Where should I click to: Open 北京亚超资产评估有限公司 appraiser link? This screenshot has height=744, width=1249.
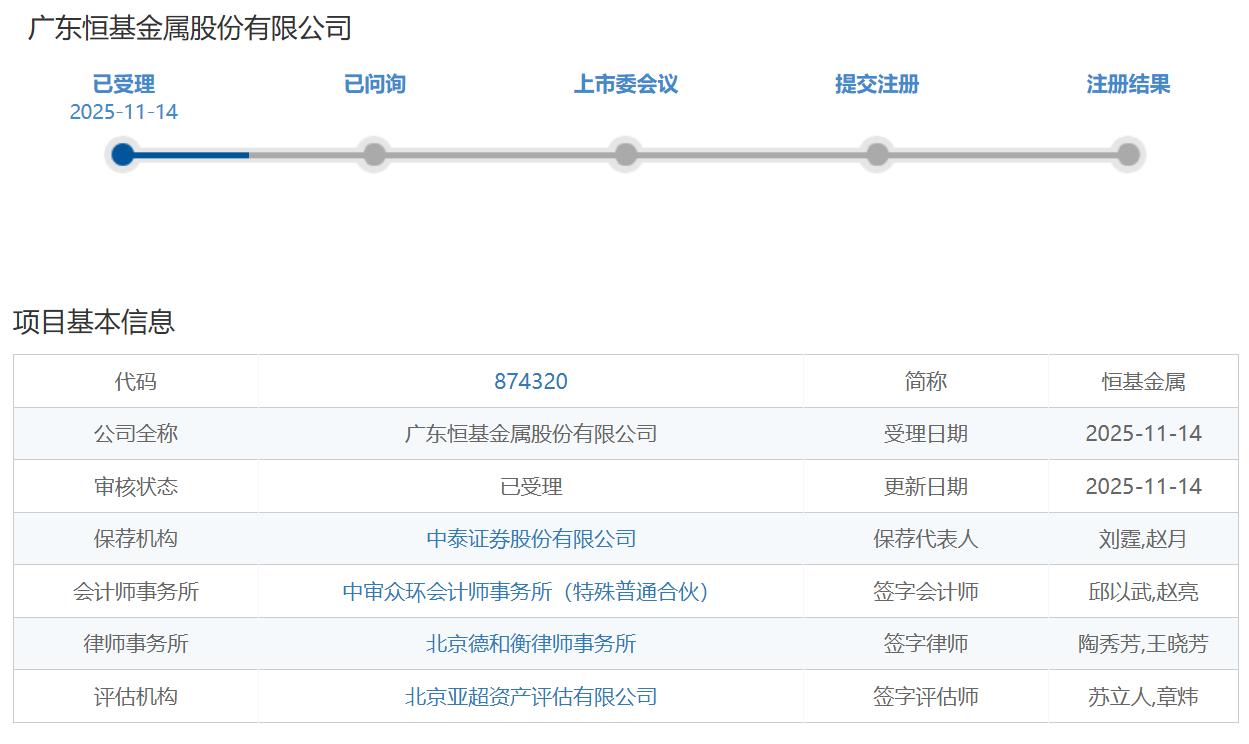(x=531, y=697)
